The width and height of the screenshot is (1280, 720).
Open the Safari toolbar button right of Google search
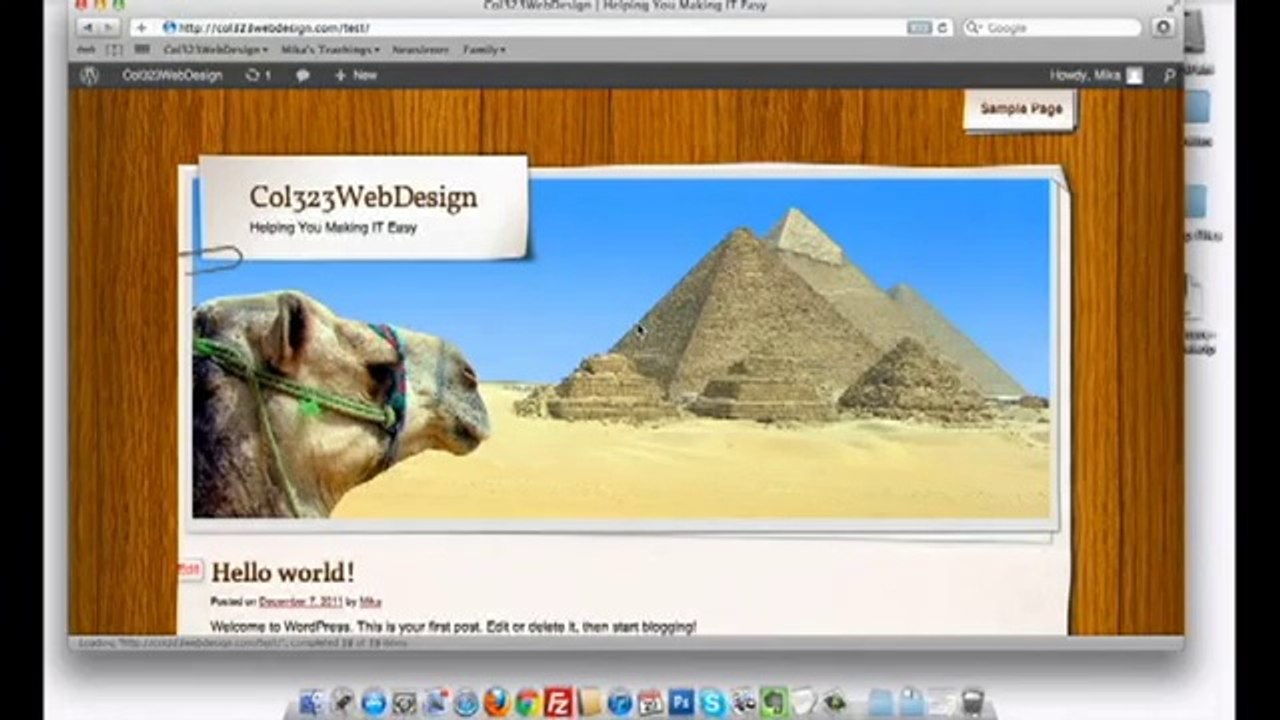point(1162,28)
